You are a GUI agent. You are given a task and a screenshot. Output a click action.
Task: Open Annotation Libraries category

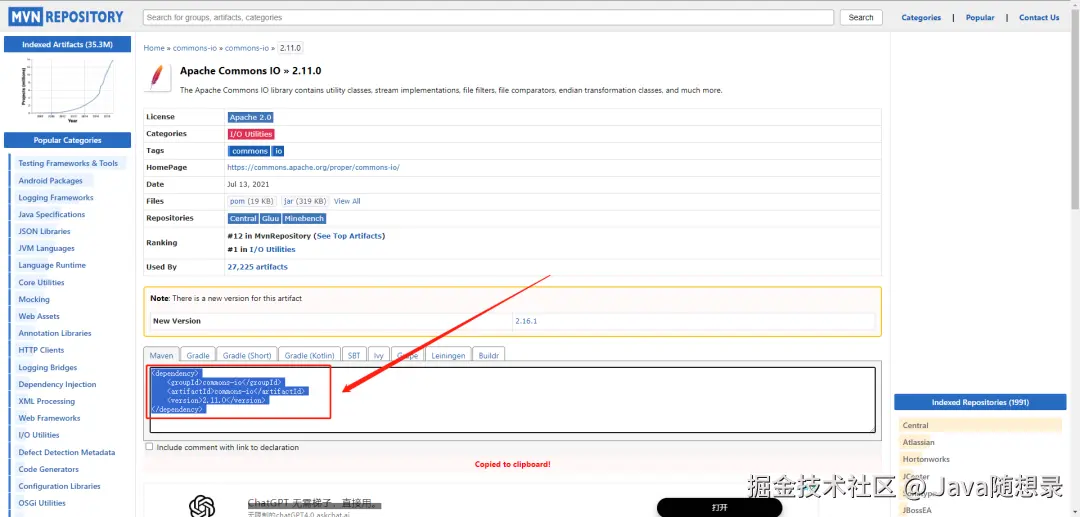(55, 333)
